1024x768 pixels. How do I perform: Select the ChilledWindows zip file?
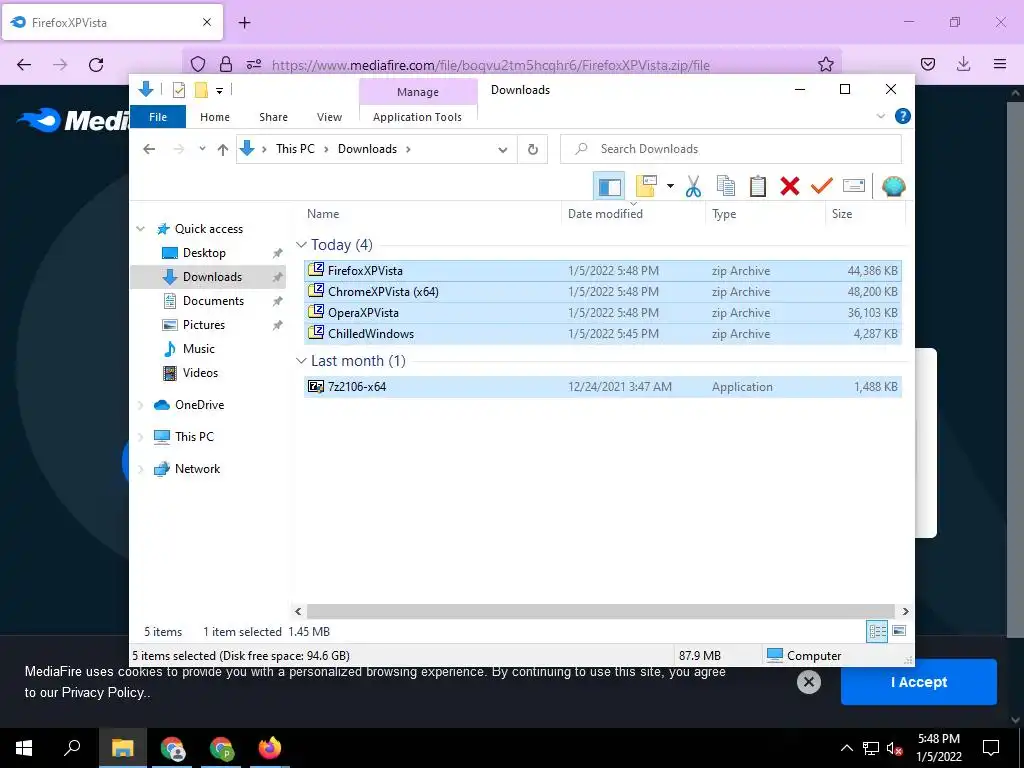click(603, 334)
